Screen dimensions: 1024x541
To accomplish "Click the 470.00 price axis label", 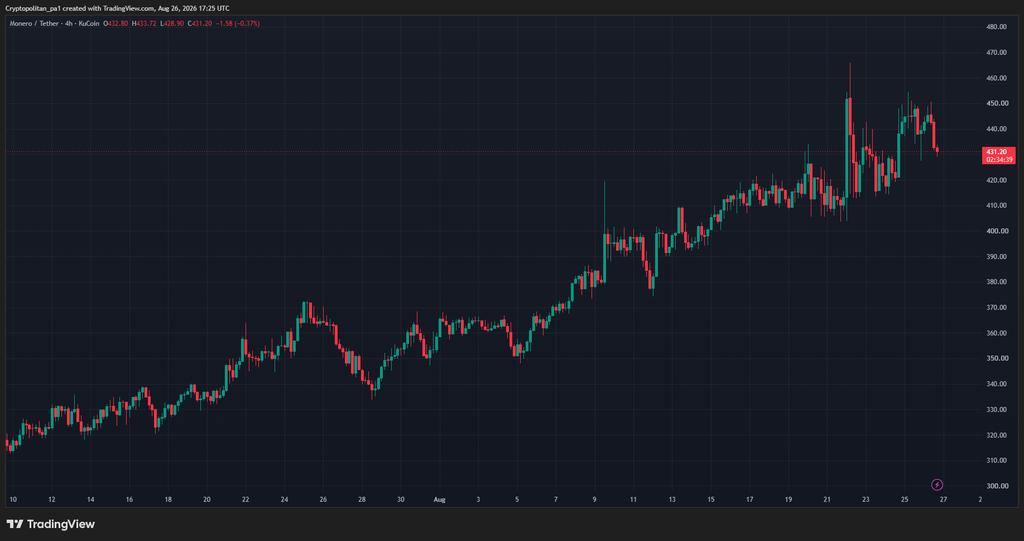I will click(x=997, y=52).
